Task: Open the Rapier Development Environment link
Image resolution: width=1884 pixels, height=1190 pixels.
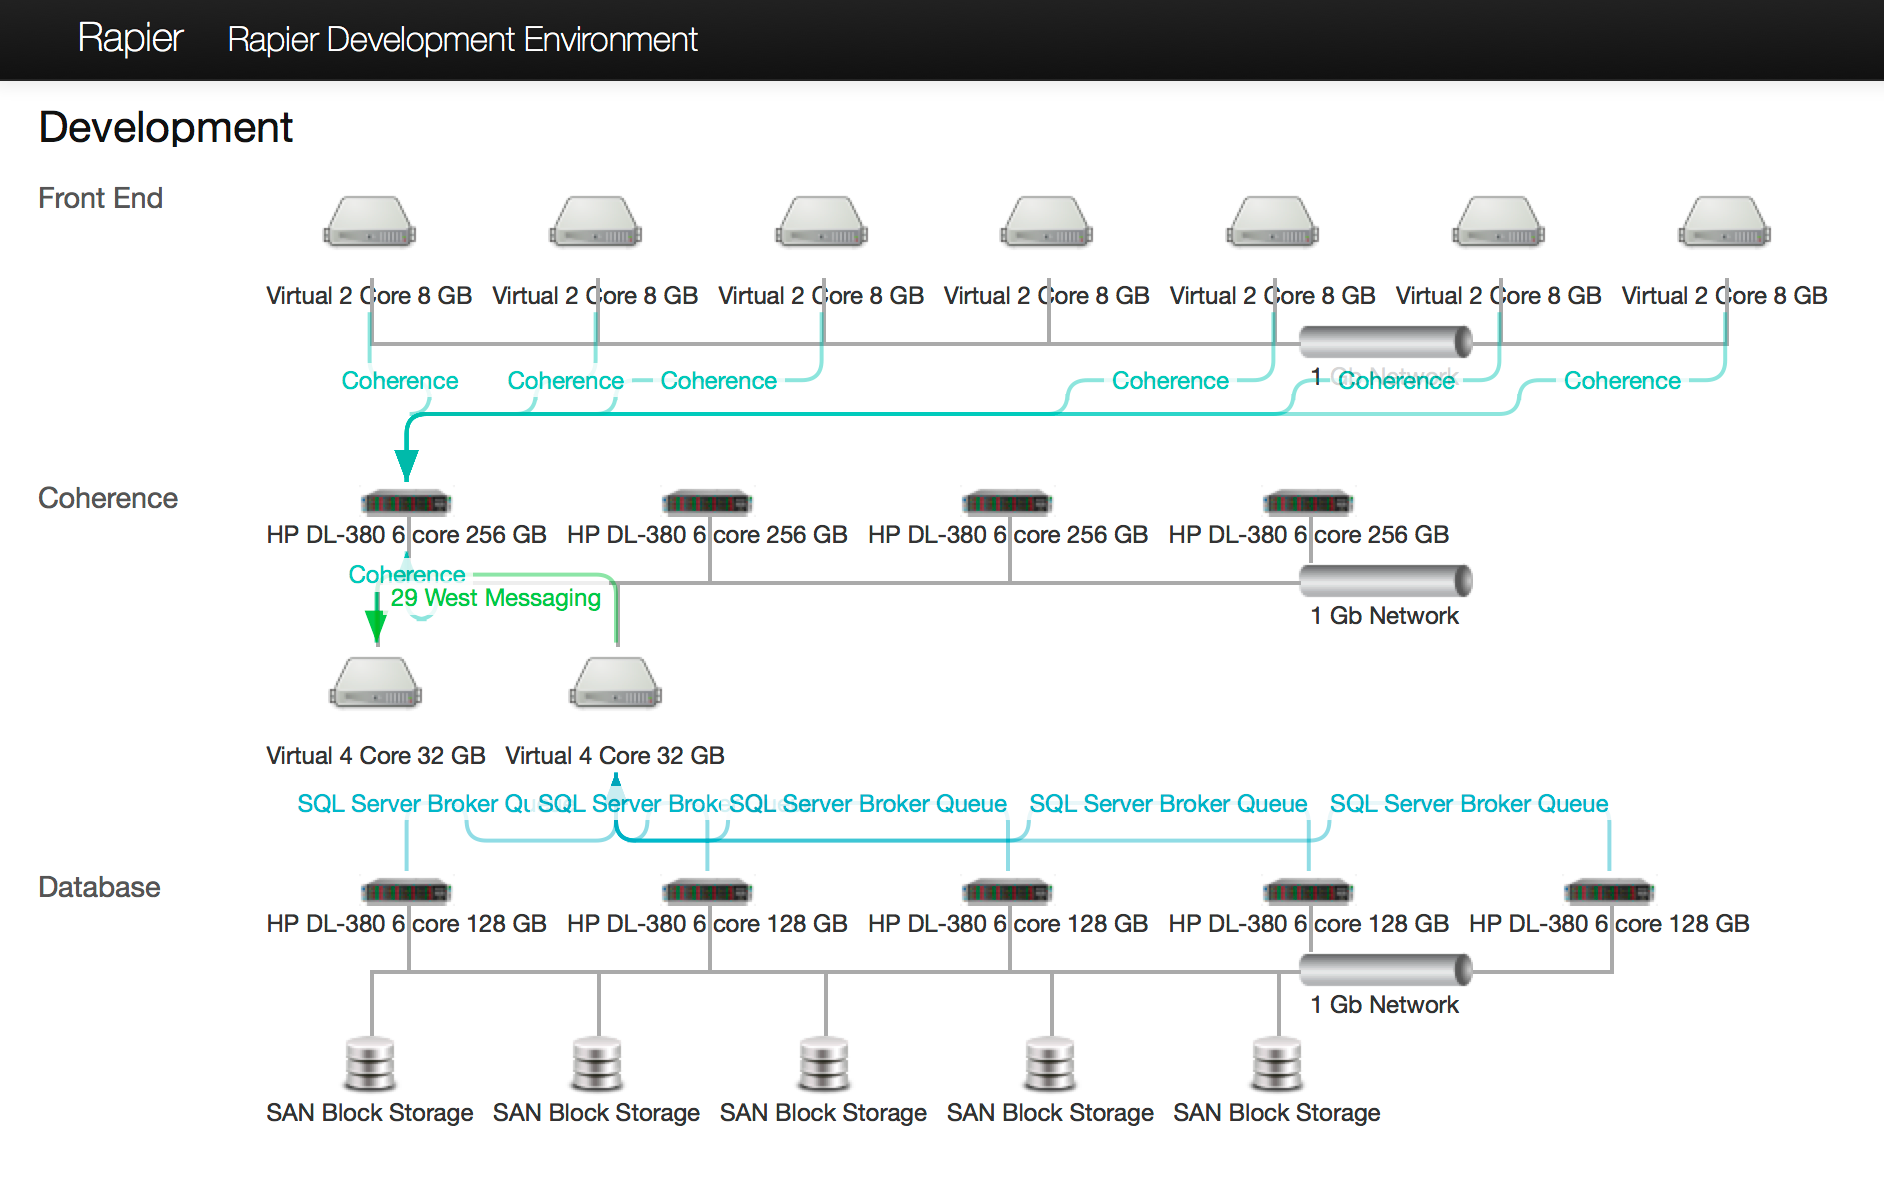Action: point(462,40)
